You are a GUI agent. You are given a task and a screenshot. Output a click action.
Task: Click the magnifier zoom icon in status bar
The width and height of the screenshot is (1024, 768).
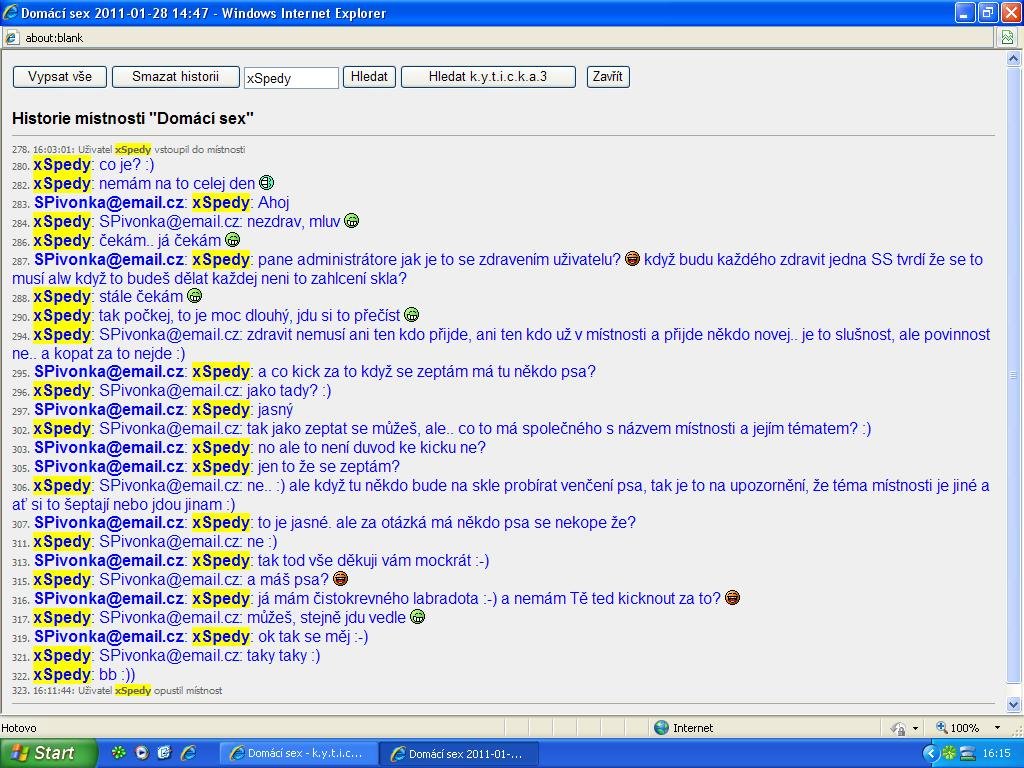[942, 728]
